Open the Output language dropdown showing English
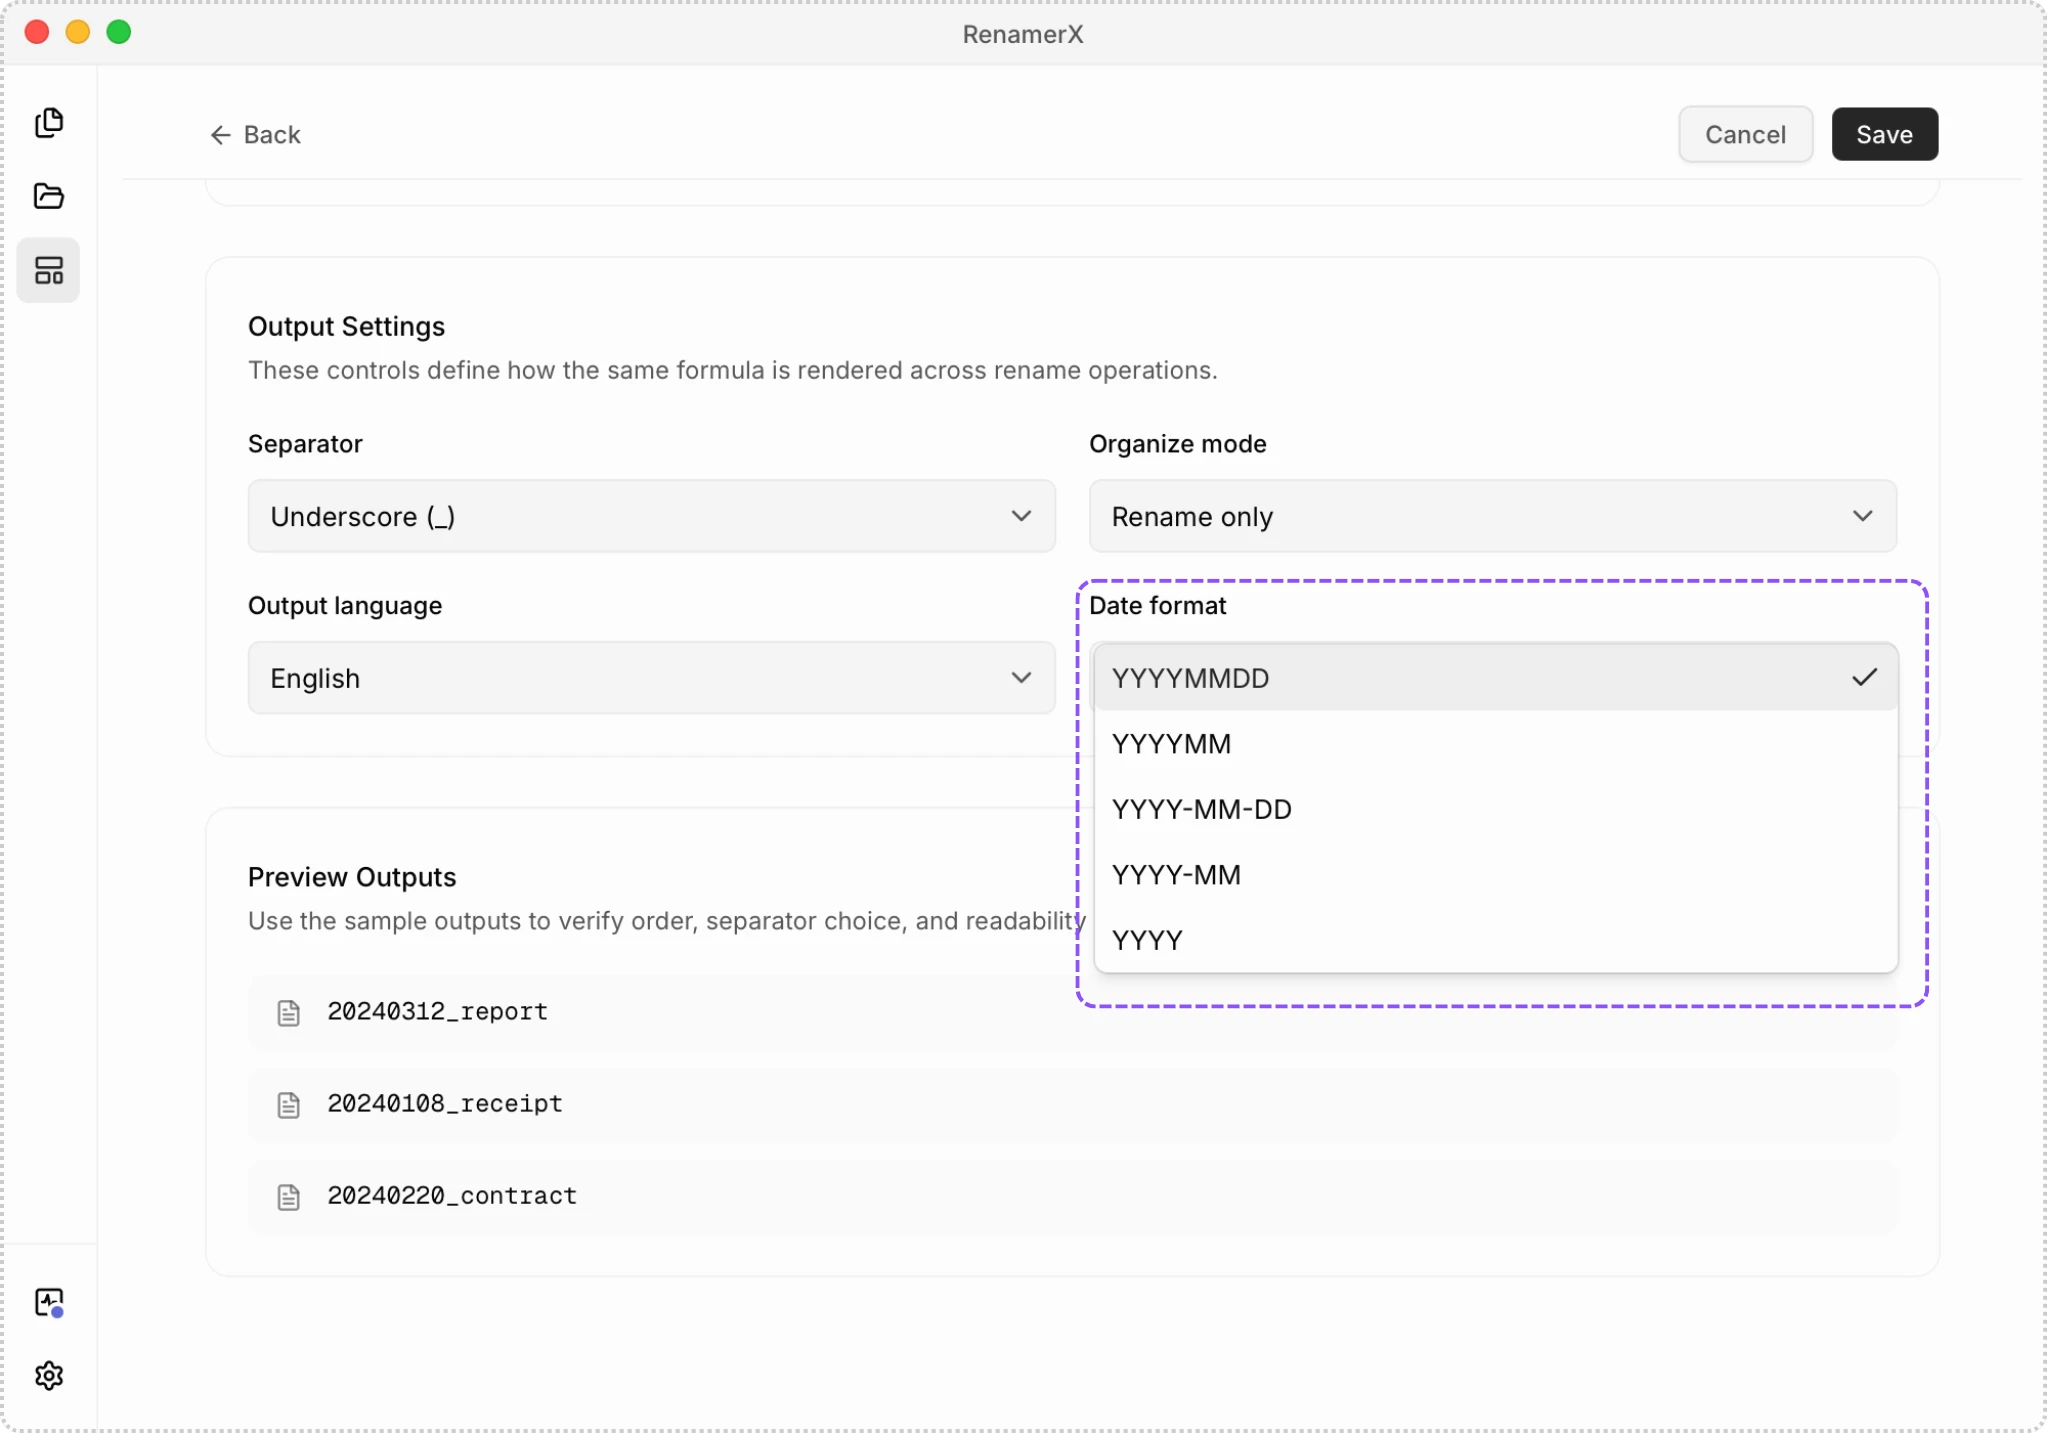This screenshot has width=2048, height=1433. 651,678
